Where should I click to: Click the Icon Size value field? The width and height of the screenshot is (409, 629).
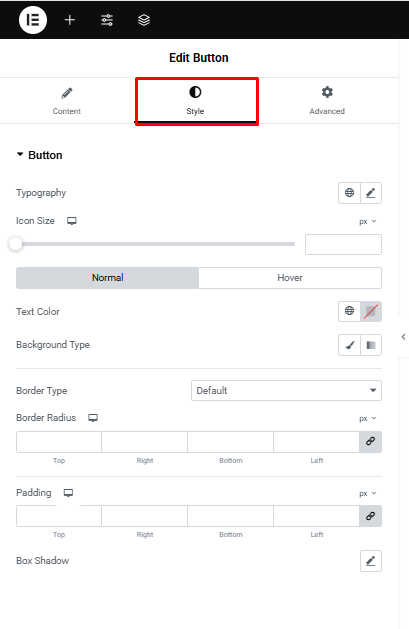343,244
